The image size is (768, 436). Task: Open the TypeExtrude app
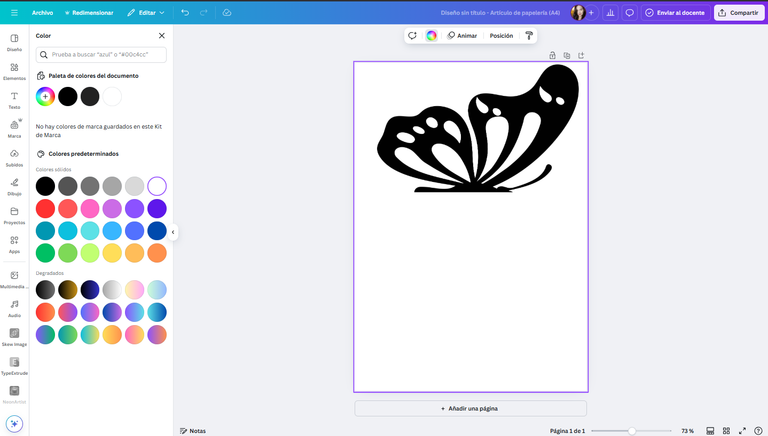(x=14, y=366)
